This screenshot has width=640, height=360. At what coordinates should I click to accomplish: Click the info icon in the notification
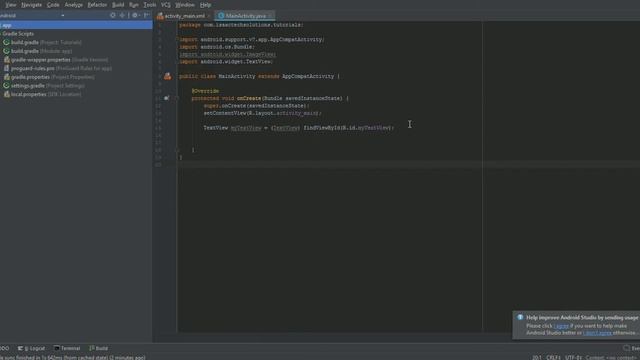click(x=520, y=317)
